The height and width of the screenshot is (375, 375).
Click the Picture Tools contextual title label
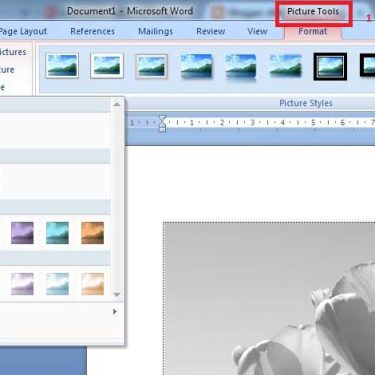(313, 12)
